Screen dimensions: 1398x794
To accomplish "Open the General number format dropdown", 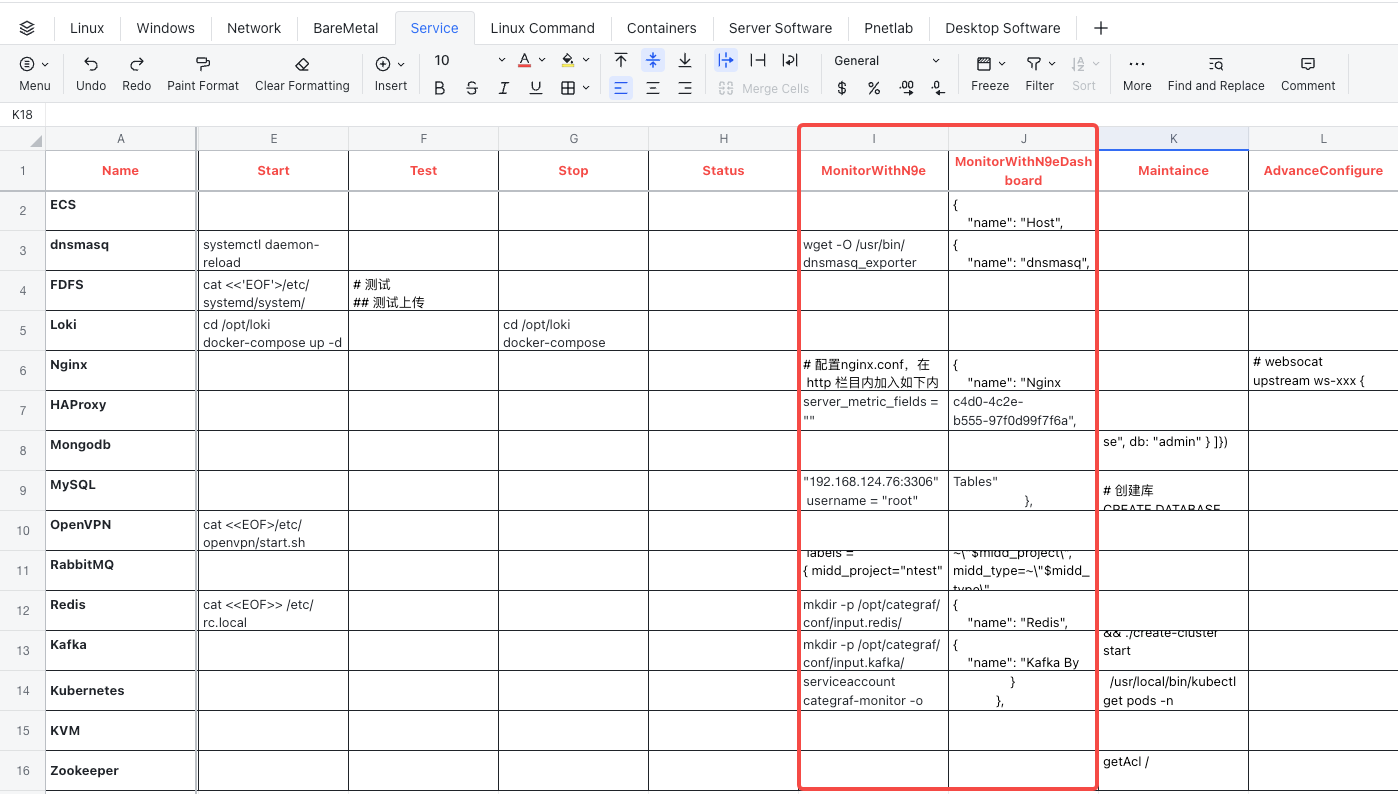I will coord(887,61).
